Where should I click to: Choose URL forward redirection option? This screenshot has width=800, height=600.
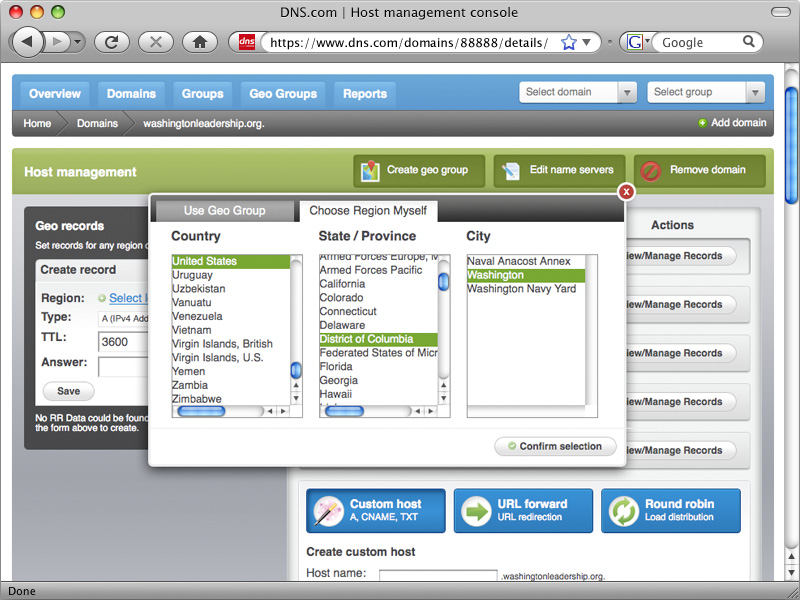523,511
